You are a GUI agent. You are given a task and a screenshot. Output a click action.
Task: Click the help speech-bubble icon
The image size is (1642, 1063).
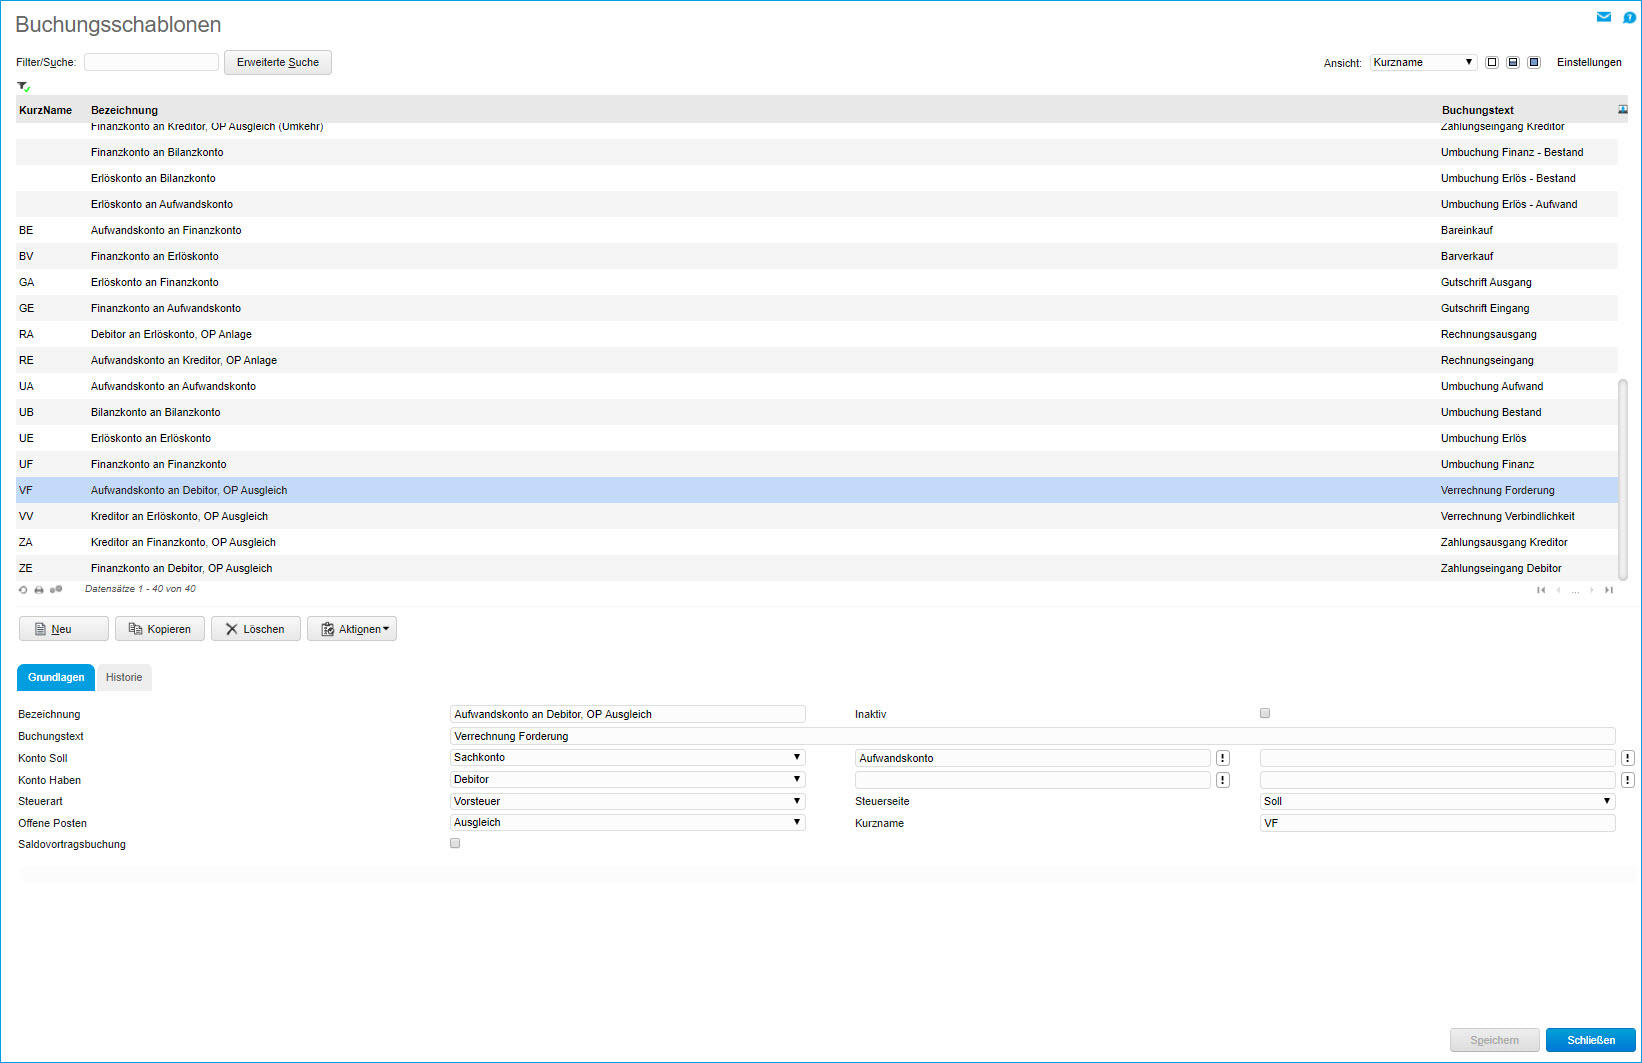tap(1628, 17)
